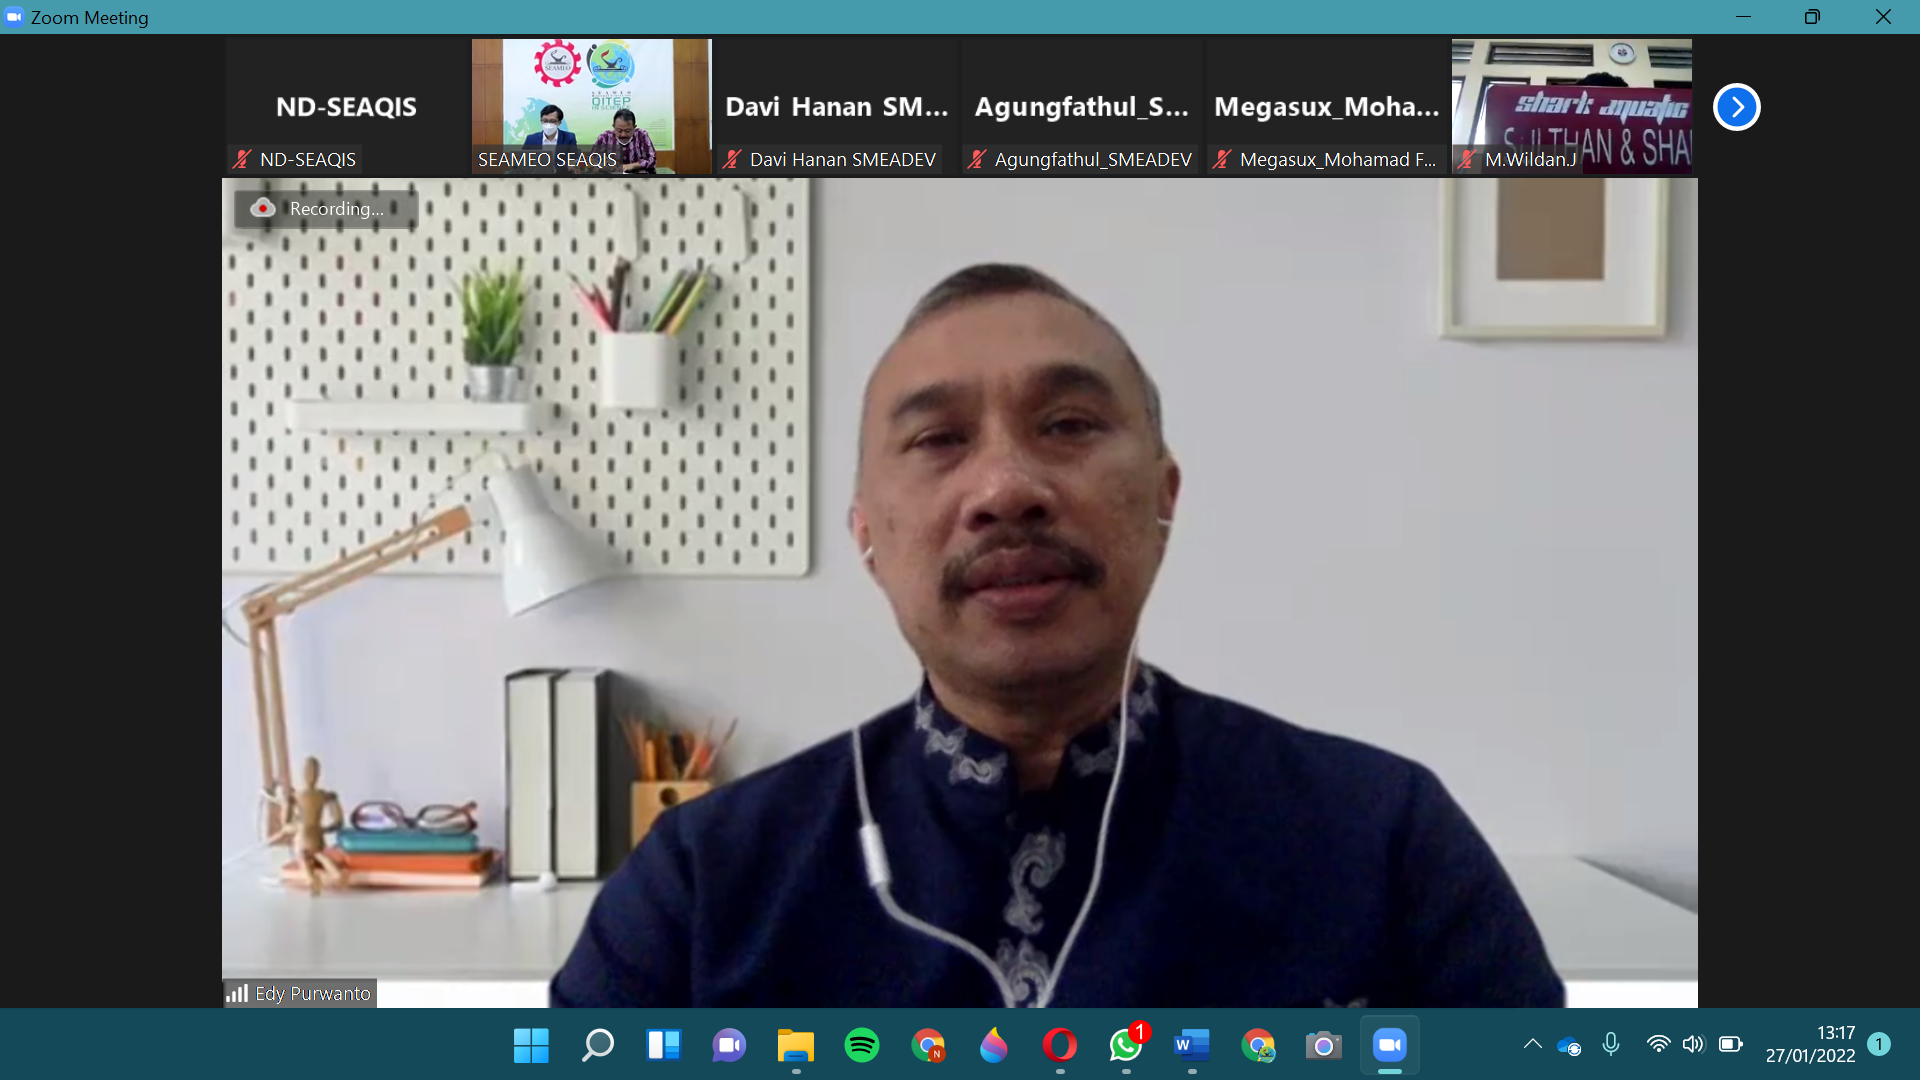Open Windows Start menu
The width and height of the screenshot is (1920, 1080).
[531, 1046]
